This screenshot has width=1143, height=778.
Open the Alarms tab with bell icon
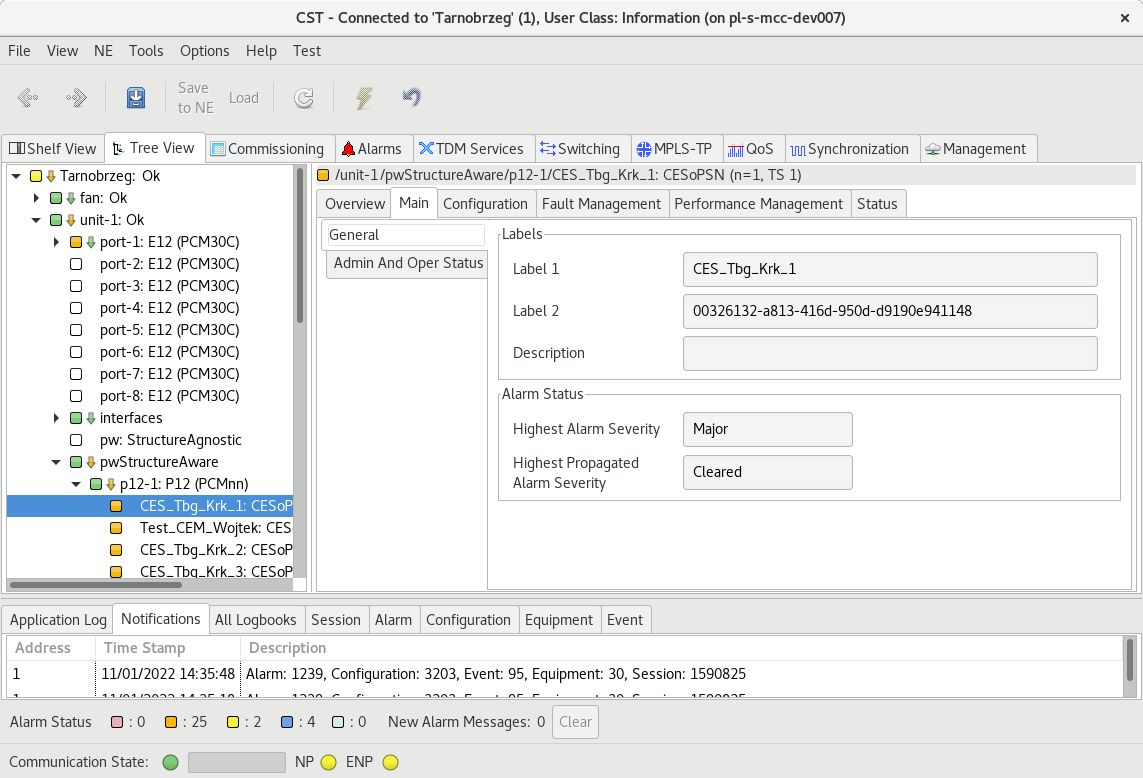point(371,149)
